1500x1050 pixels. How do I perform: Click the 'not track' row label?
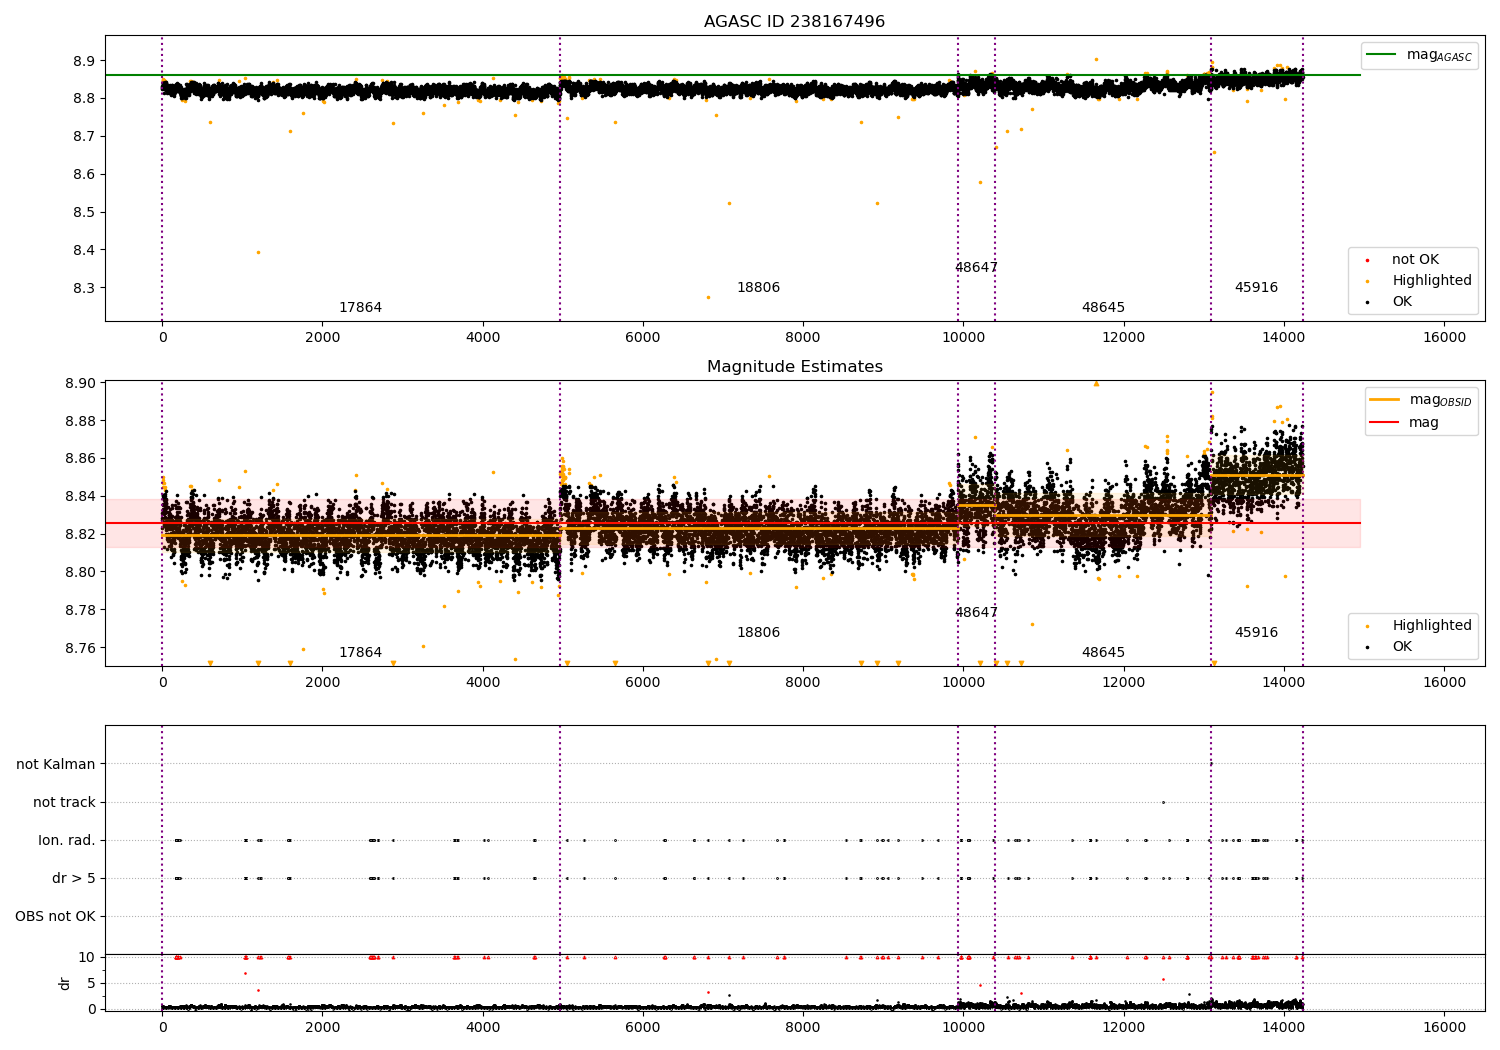point(64,803)
